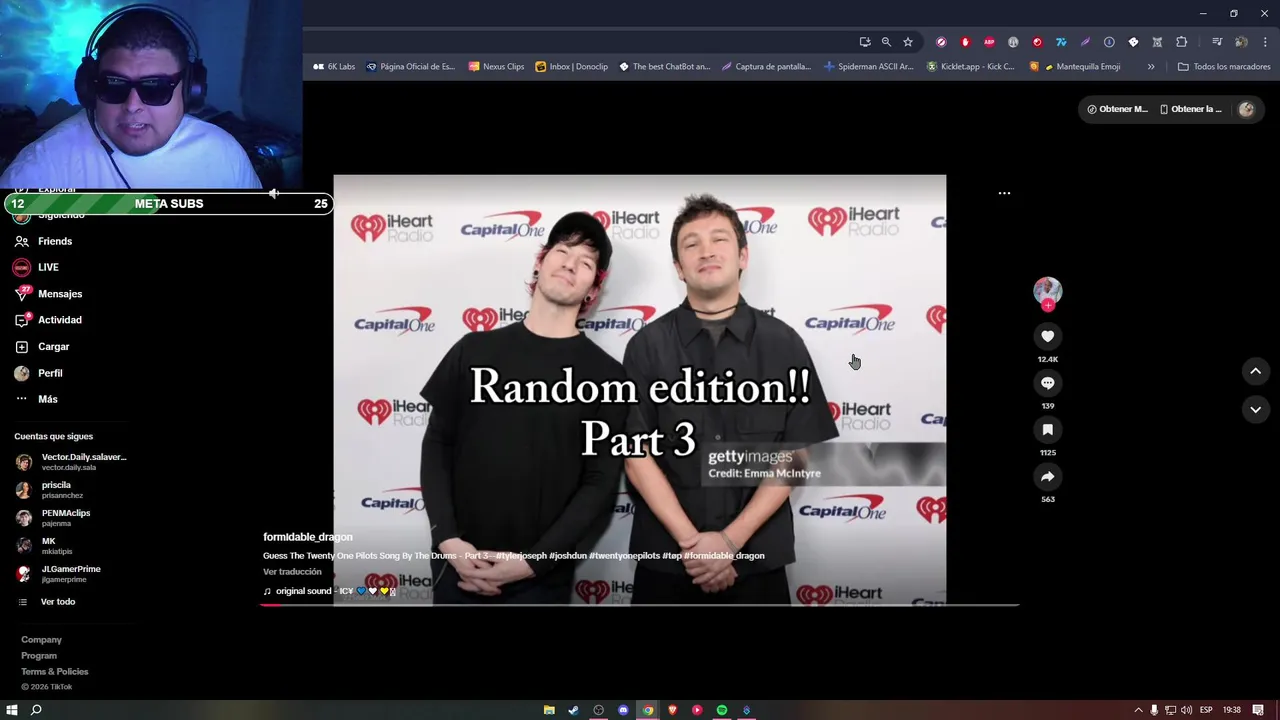The width and height of the screenshot is (1280, 720).
Task: Click the AdBlock Plus ABP extension icon
Action: coord(989,42)
